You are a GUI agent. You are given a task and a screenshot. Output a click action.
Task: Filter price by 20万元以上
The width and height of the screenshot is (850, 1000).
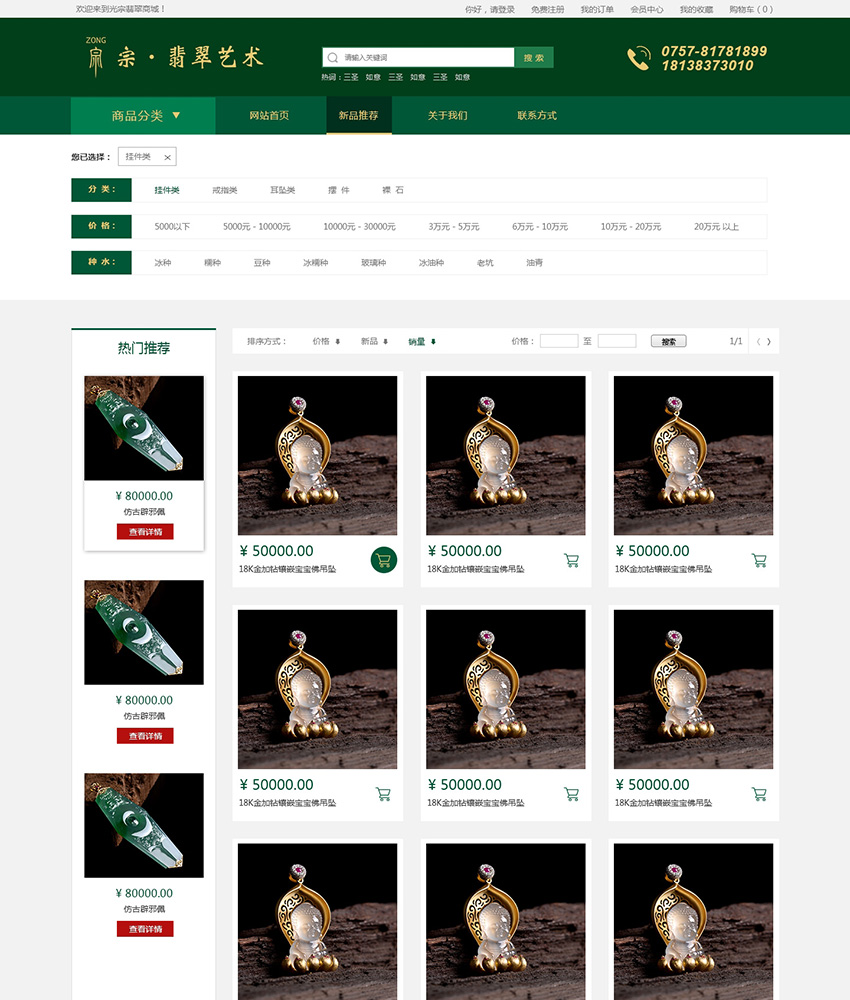coord(717,226)
